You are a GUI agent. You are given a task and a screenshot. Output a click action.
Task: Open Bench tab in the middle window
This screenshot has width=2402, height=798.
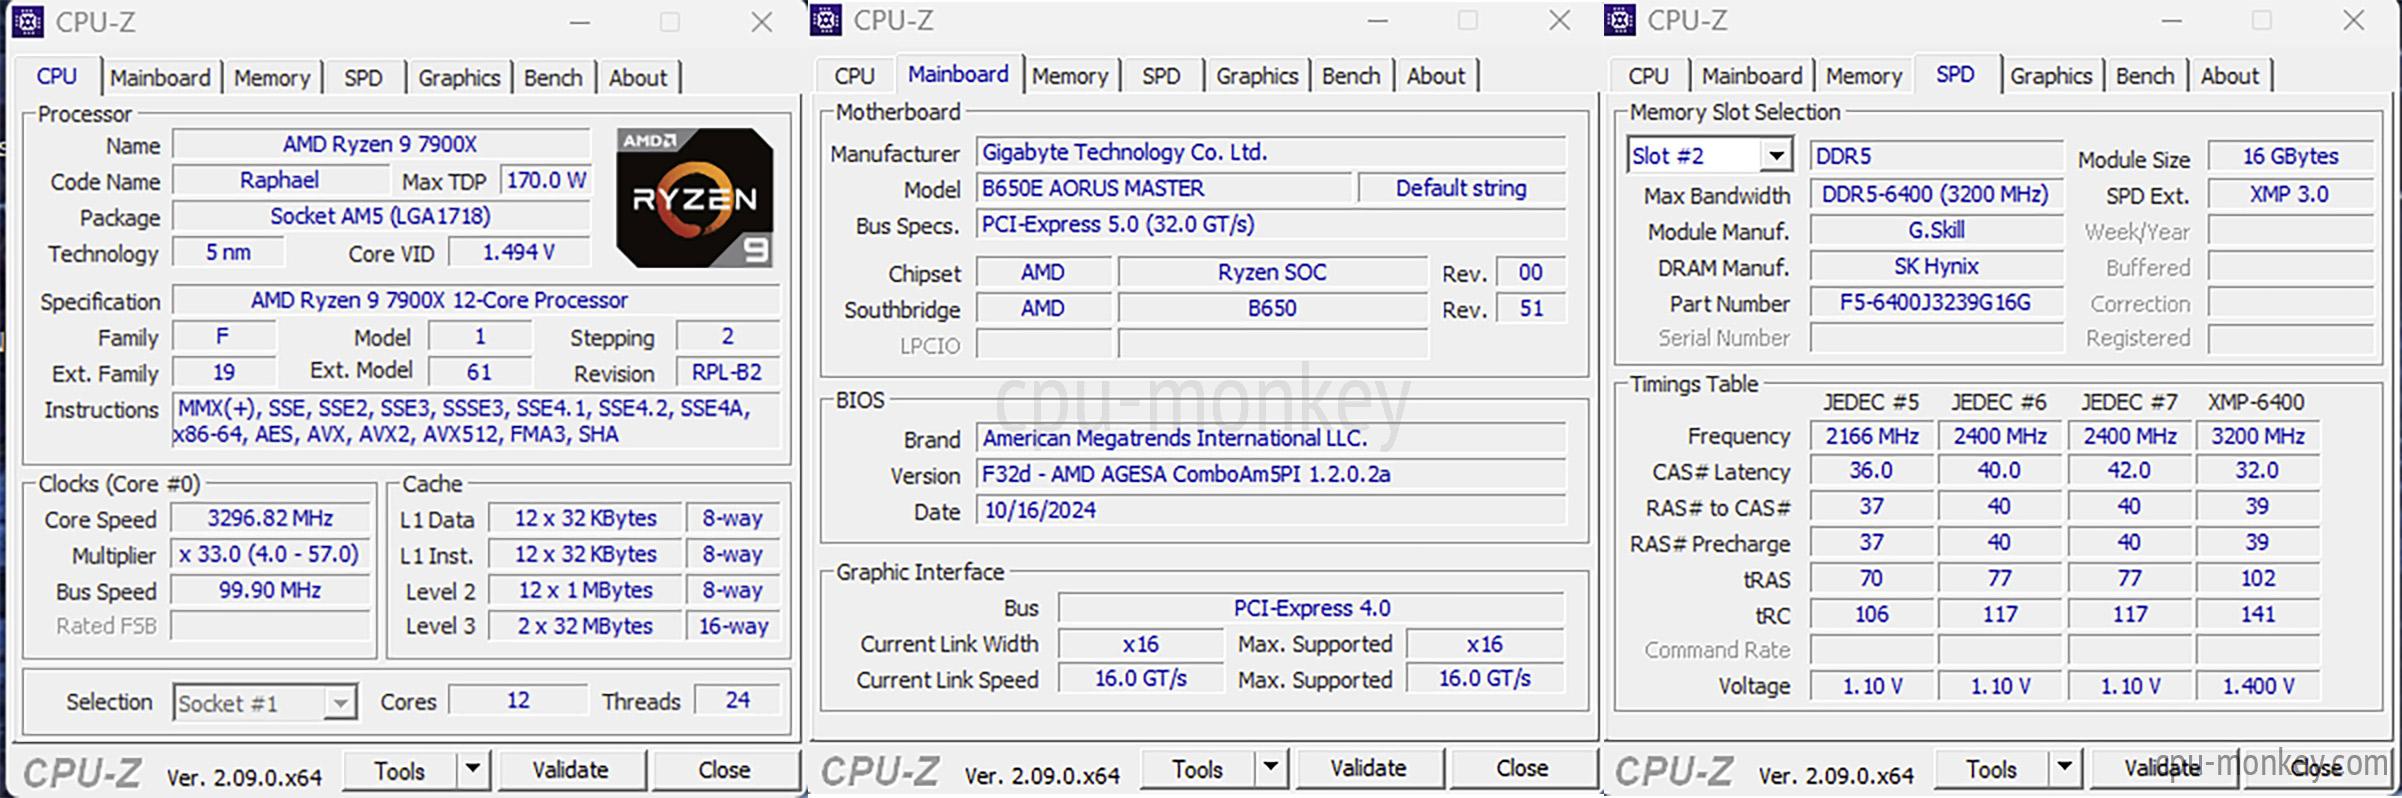tap(1351, 76)
